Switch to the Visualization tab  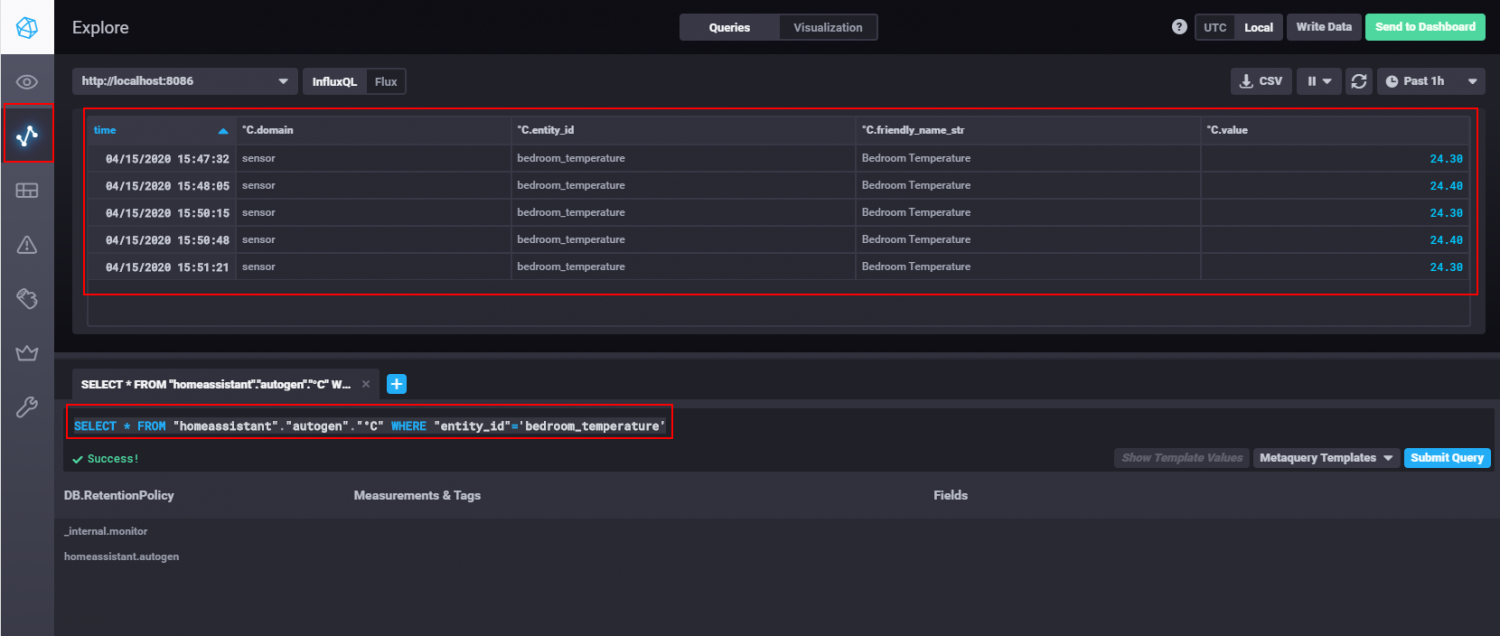[x=828, y=27]
